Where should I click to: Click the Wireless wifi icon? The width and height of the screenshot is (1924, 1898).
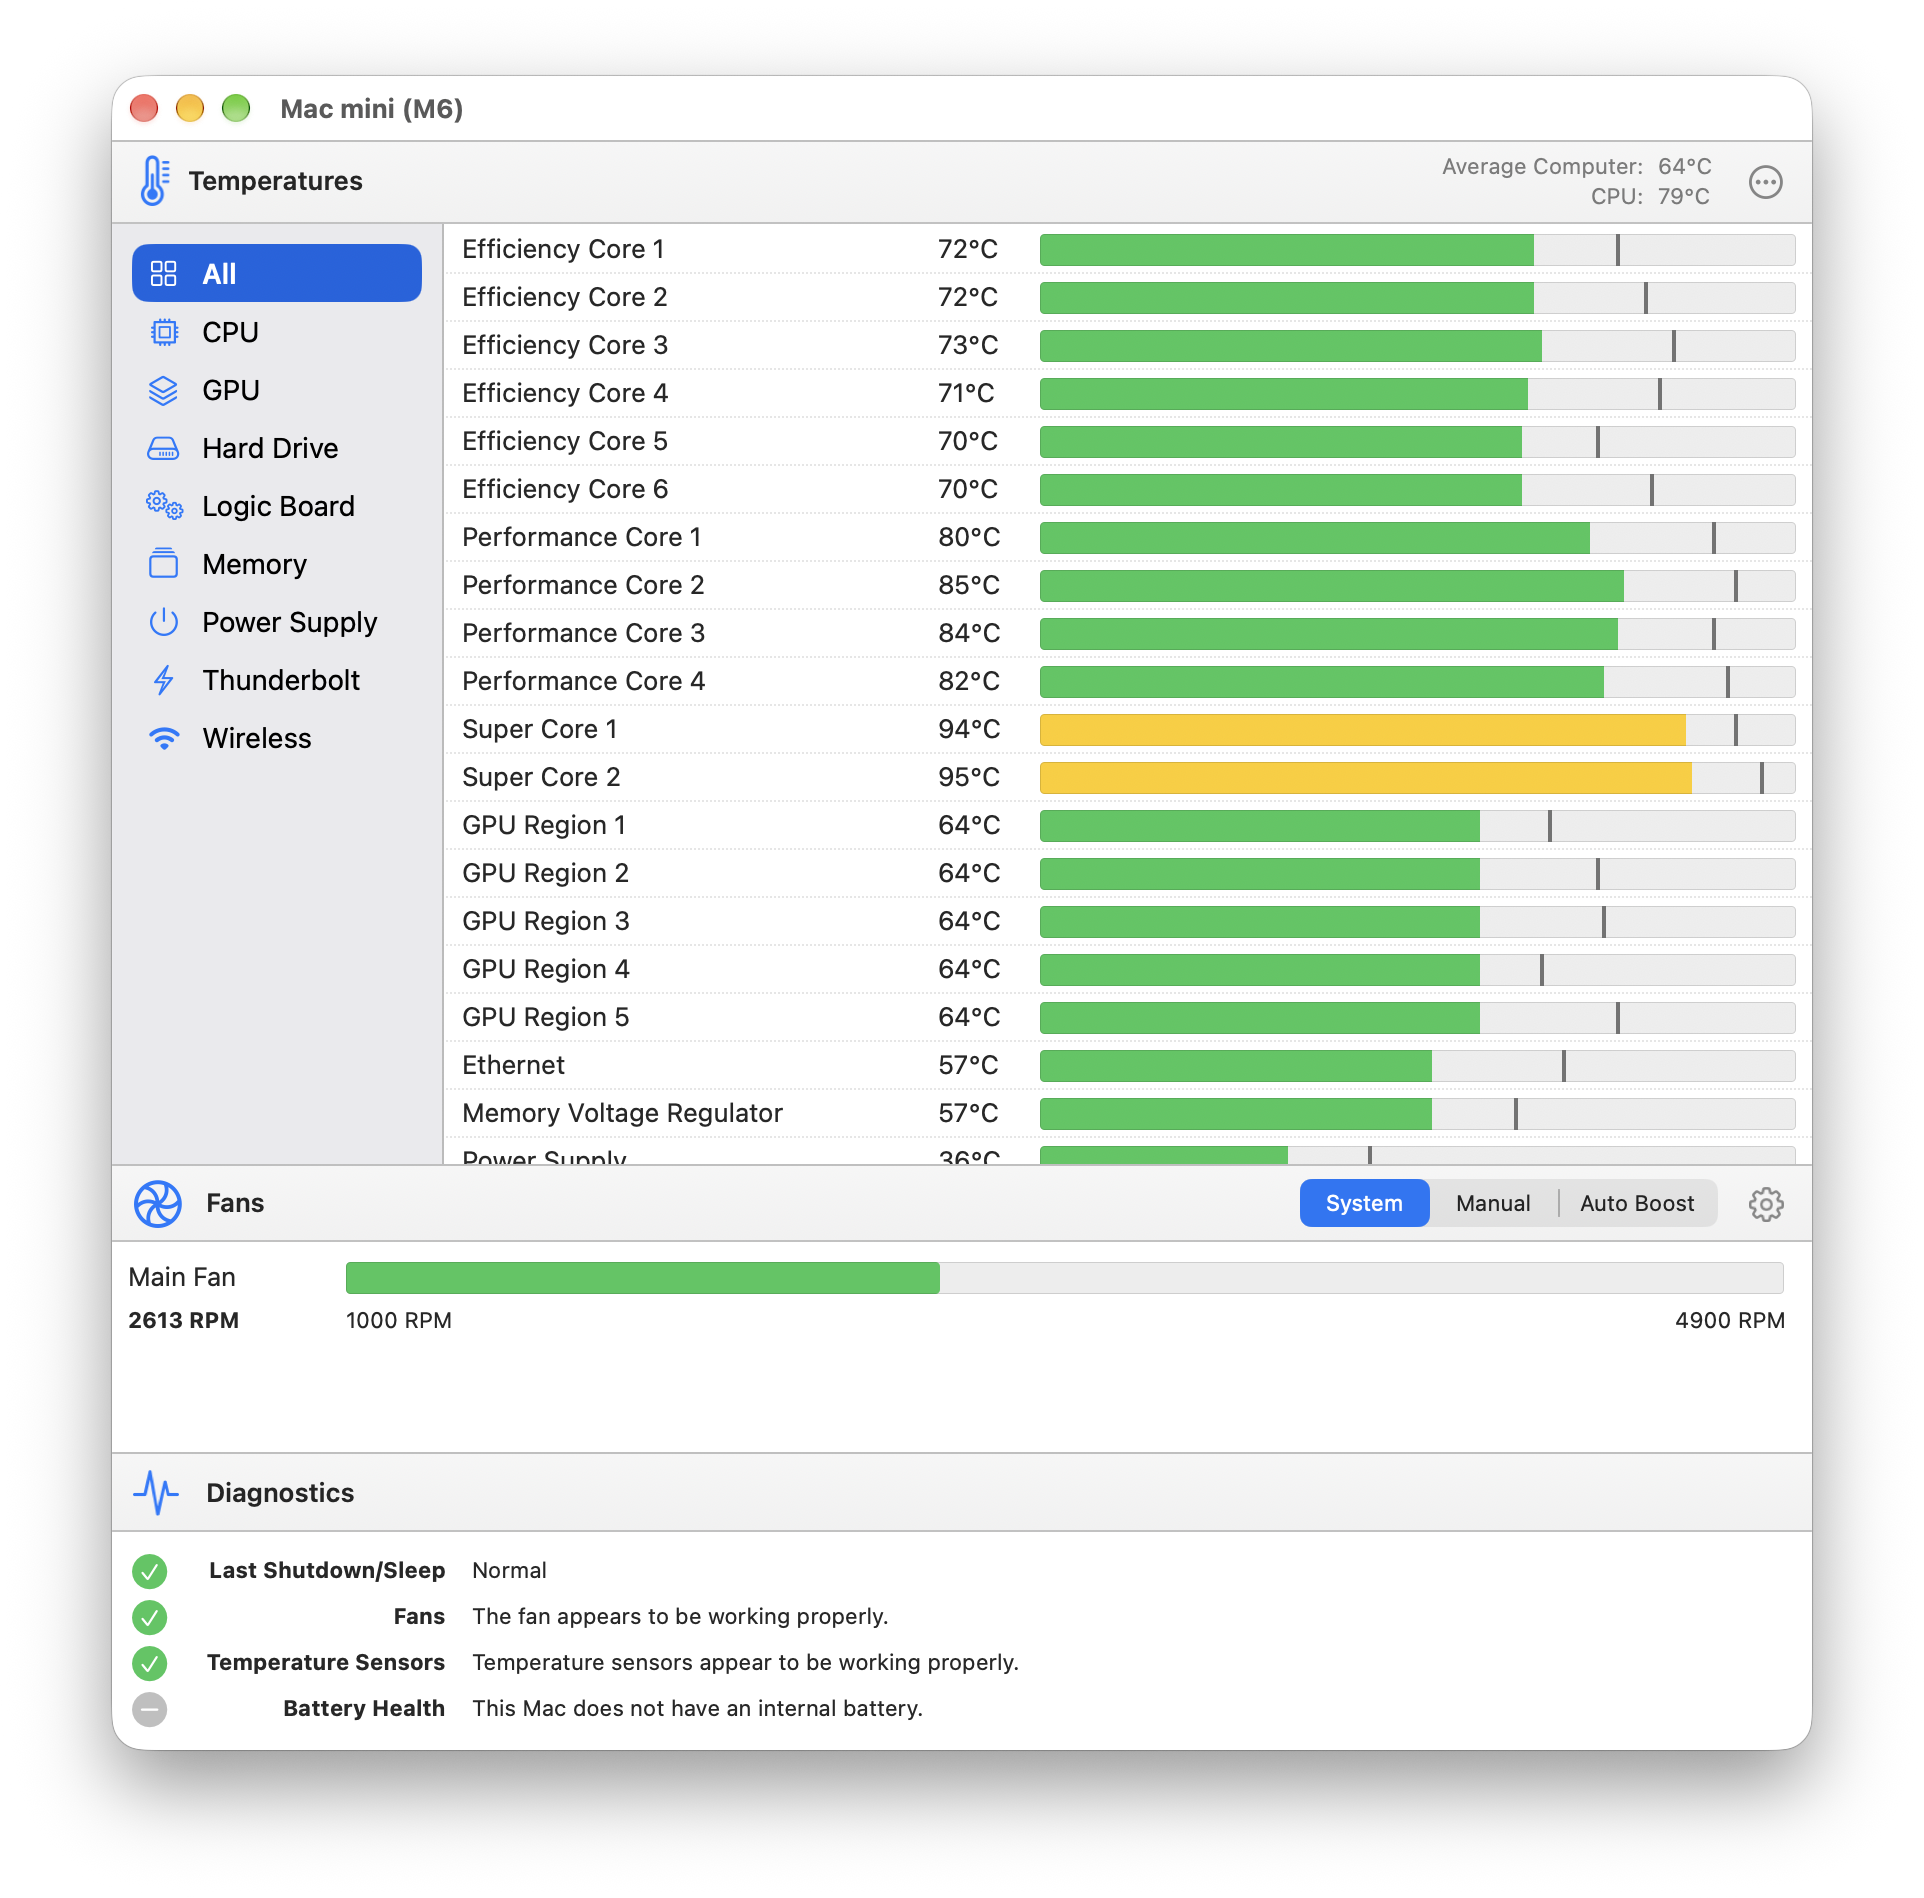point(164,738)
